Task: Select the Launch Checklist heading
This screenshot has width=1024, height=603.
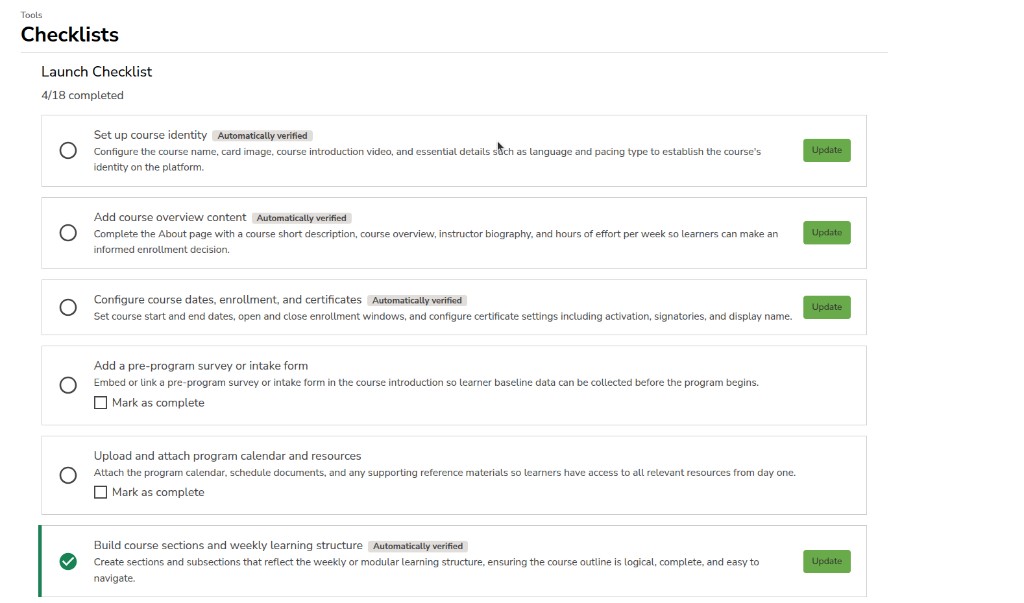Action: pos(97,72)
